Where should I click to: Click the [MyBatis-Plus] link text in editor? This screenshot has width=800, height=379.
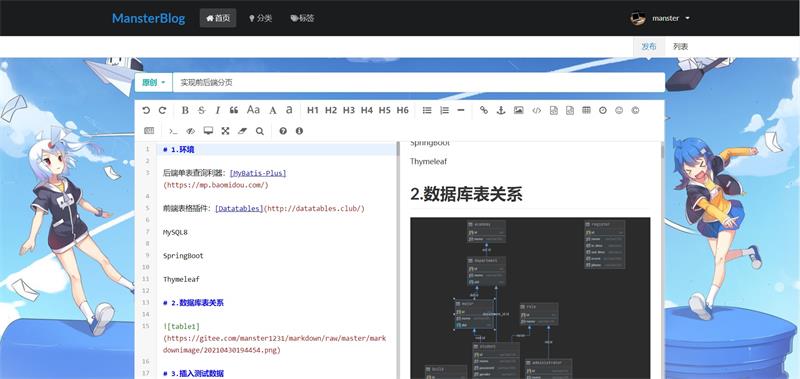click(x=258, y=173)
